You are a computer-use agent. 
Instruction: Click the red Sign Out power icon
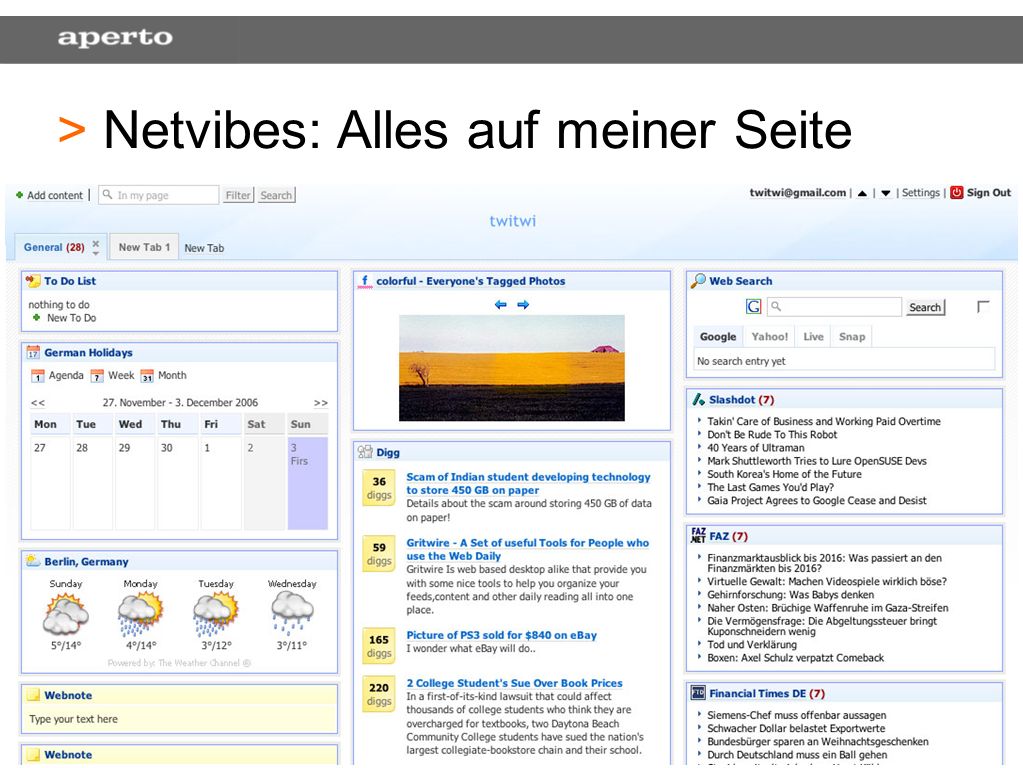[x=956, y=192]
